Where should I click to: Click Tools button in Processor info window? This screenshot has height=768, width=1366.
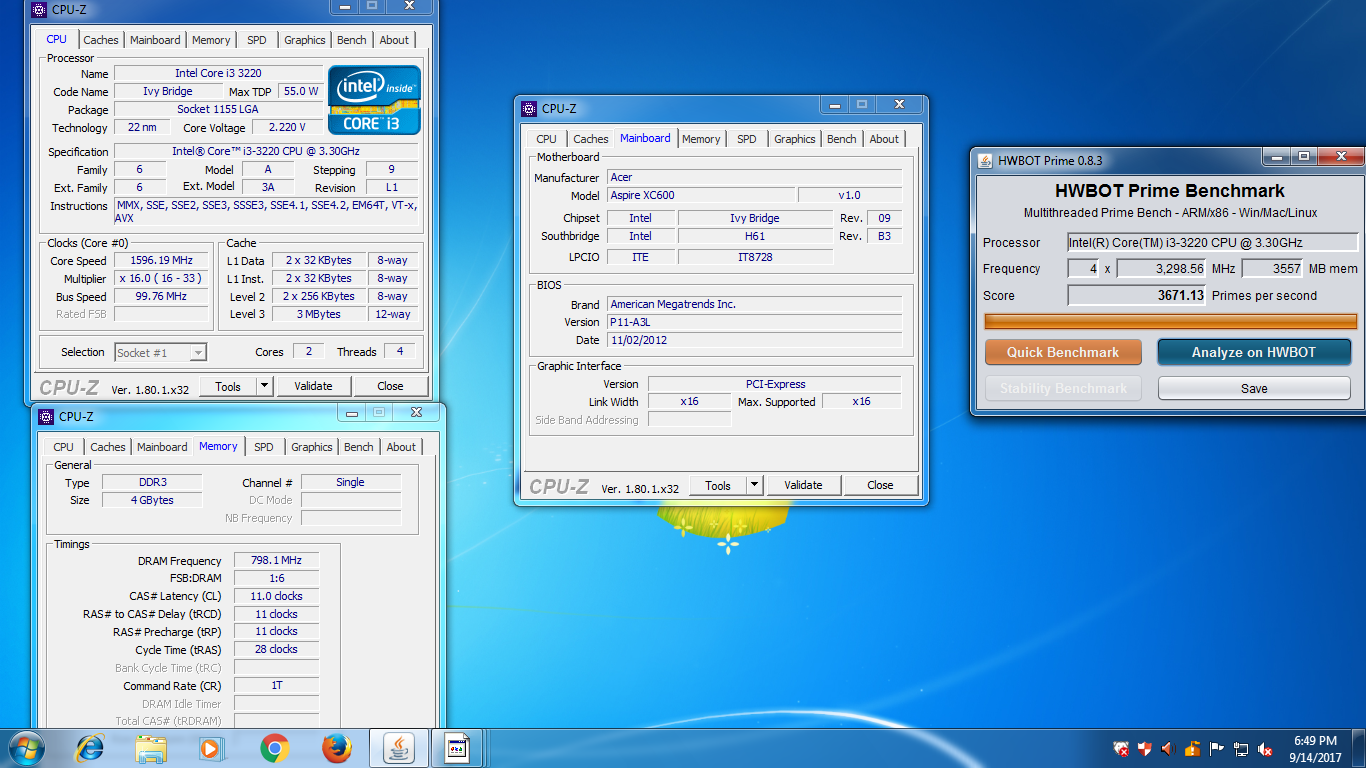[228, 386]
